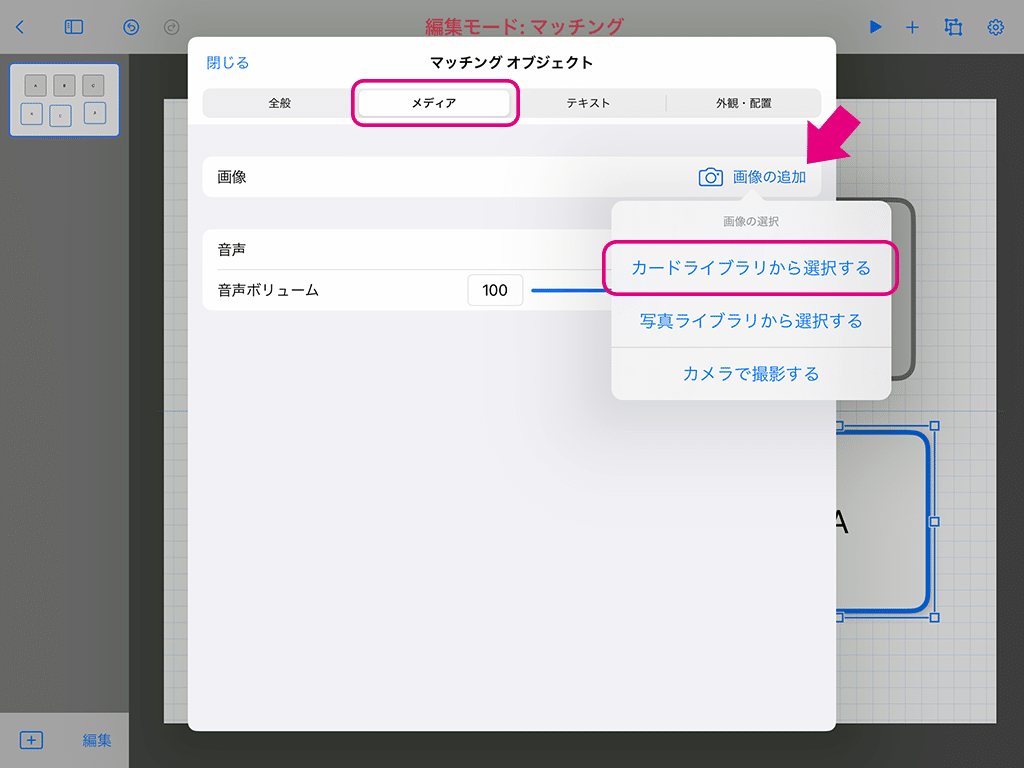This screenshot has height=768, width=1024.
Task: Tap the 画像の追加 link
Action: tap(769, 177)
